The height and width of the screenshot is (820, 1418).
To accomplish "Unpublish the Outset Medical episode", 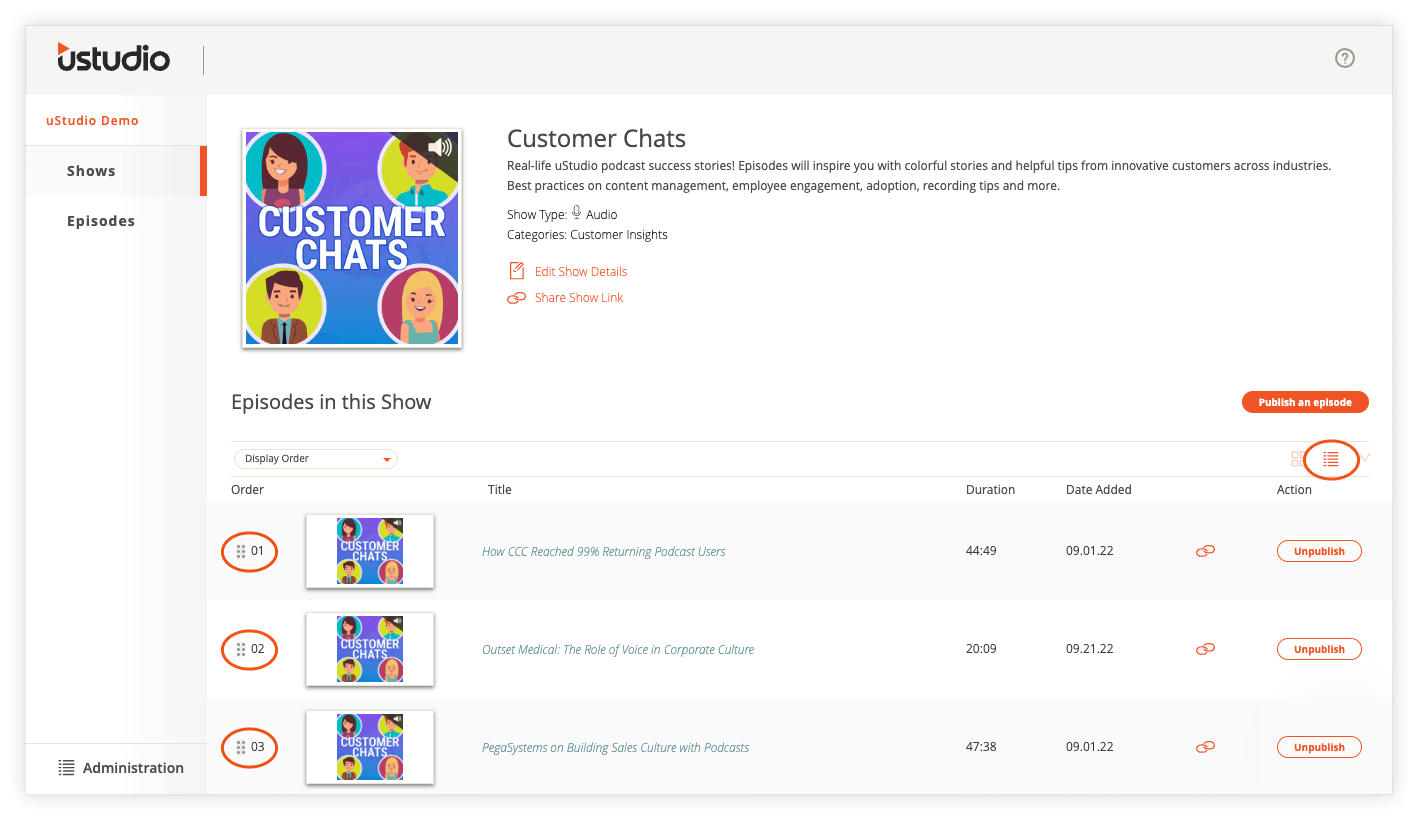I will pyautogui.click(x=1319, y=649).
